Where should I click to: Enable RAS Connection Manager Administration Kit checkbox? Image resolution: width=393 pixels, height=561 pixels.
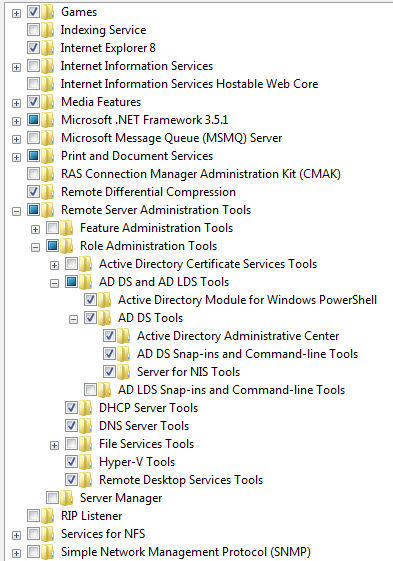tap(33, 174)
